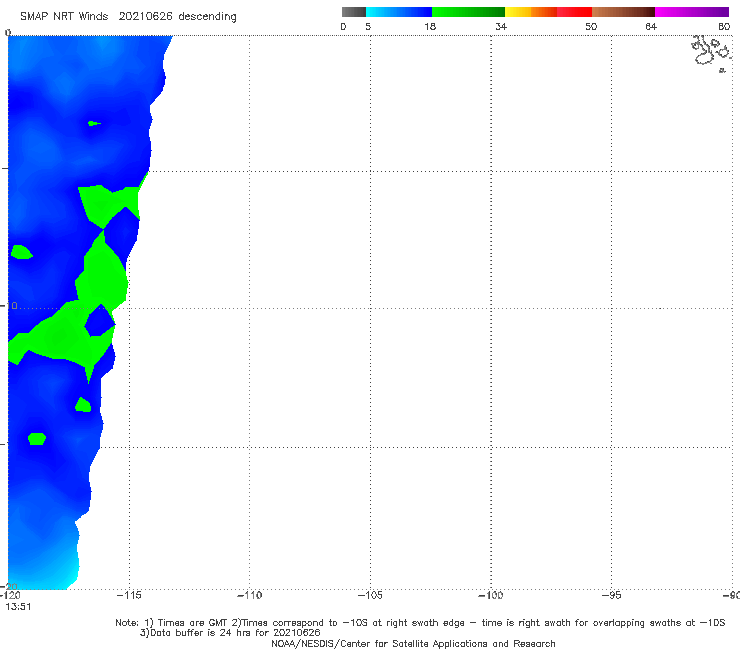Viewport: 740px width, 650px height.
Task: Click the magenta 64–80 colorbar segment
Action: click(692, 12)
